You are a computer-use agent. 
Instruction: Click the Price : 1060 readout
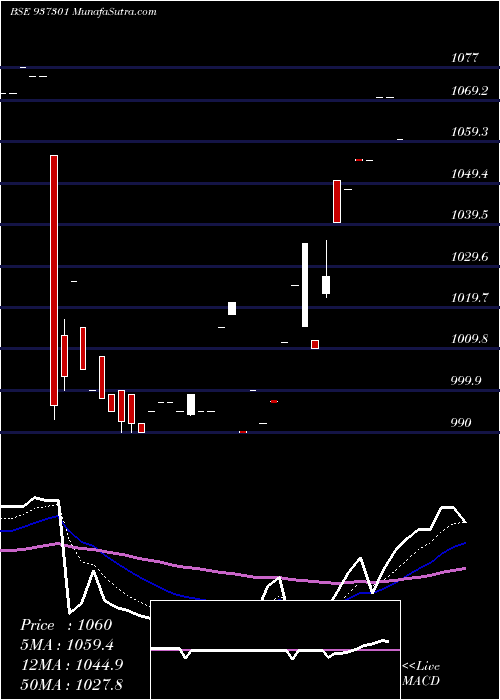pyautogui.click(x=66, y=625)
